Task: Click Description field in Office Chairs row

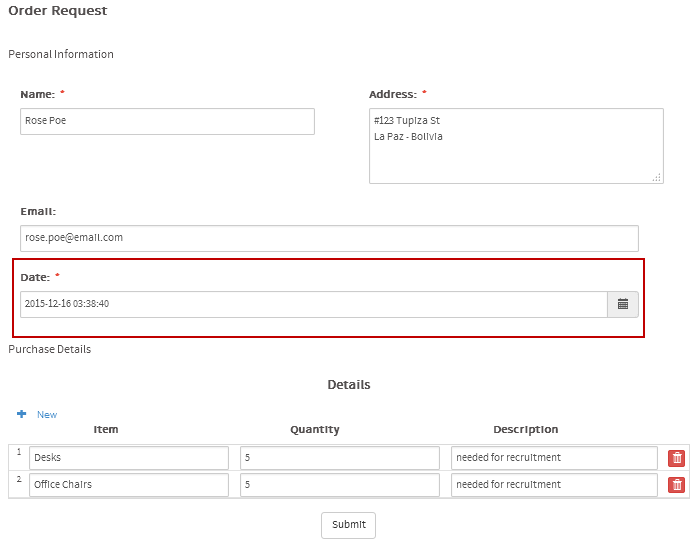Action: [x=554, y=485]
